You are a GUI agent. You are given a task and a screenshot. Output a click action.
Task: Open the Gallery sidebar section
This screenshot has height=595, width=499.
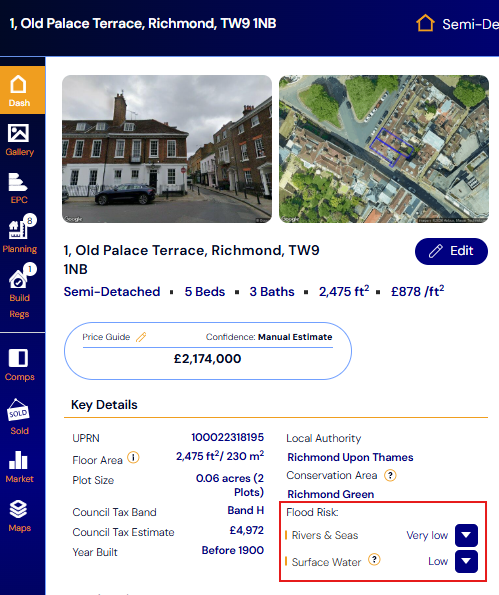coord(19,140)
